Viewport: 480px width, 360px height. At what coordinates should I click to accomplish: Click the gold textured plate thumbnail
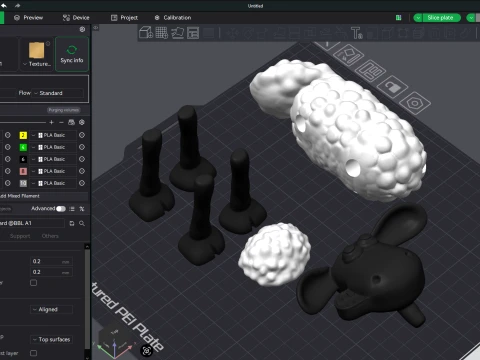[x=37, y=50]
